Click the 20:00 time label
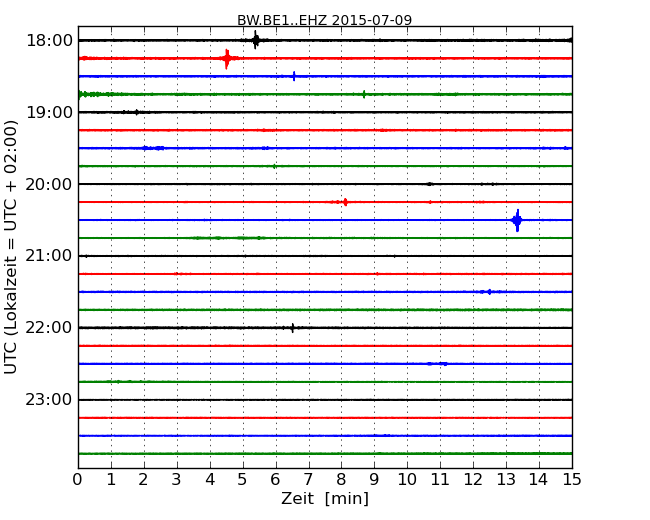This screenshot has width=650, height=520. pyautogui.click(x=49, y=184)
